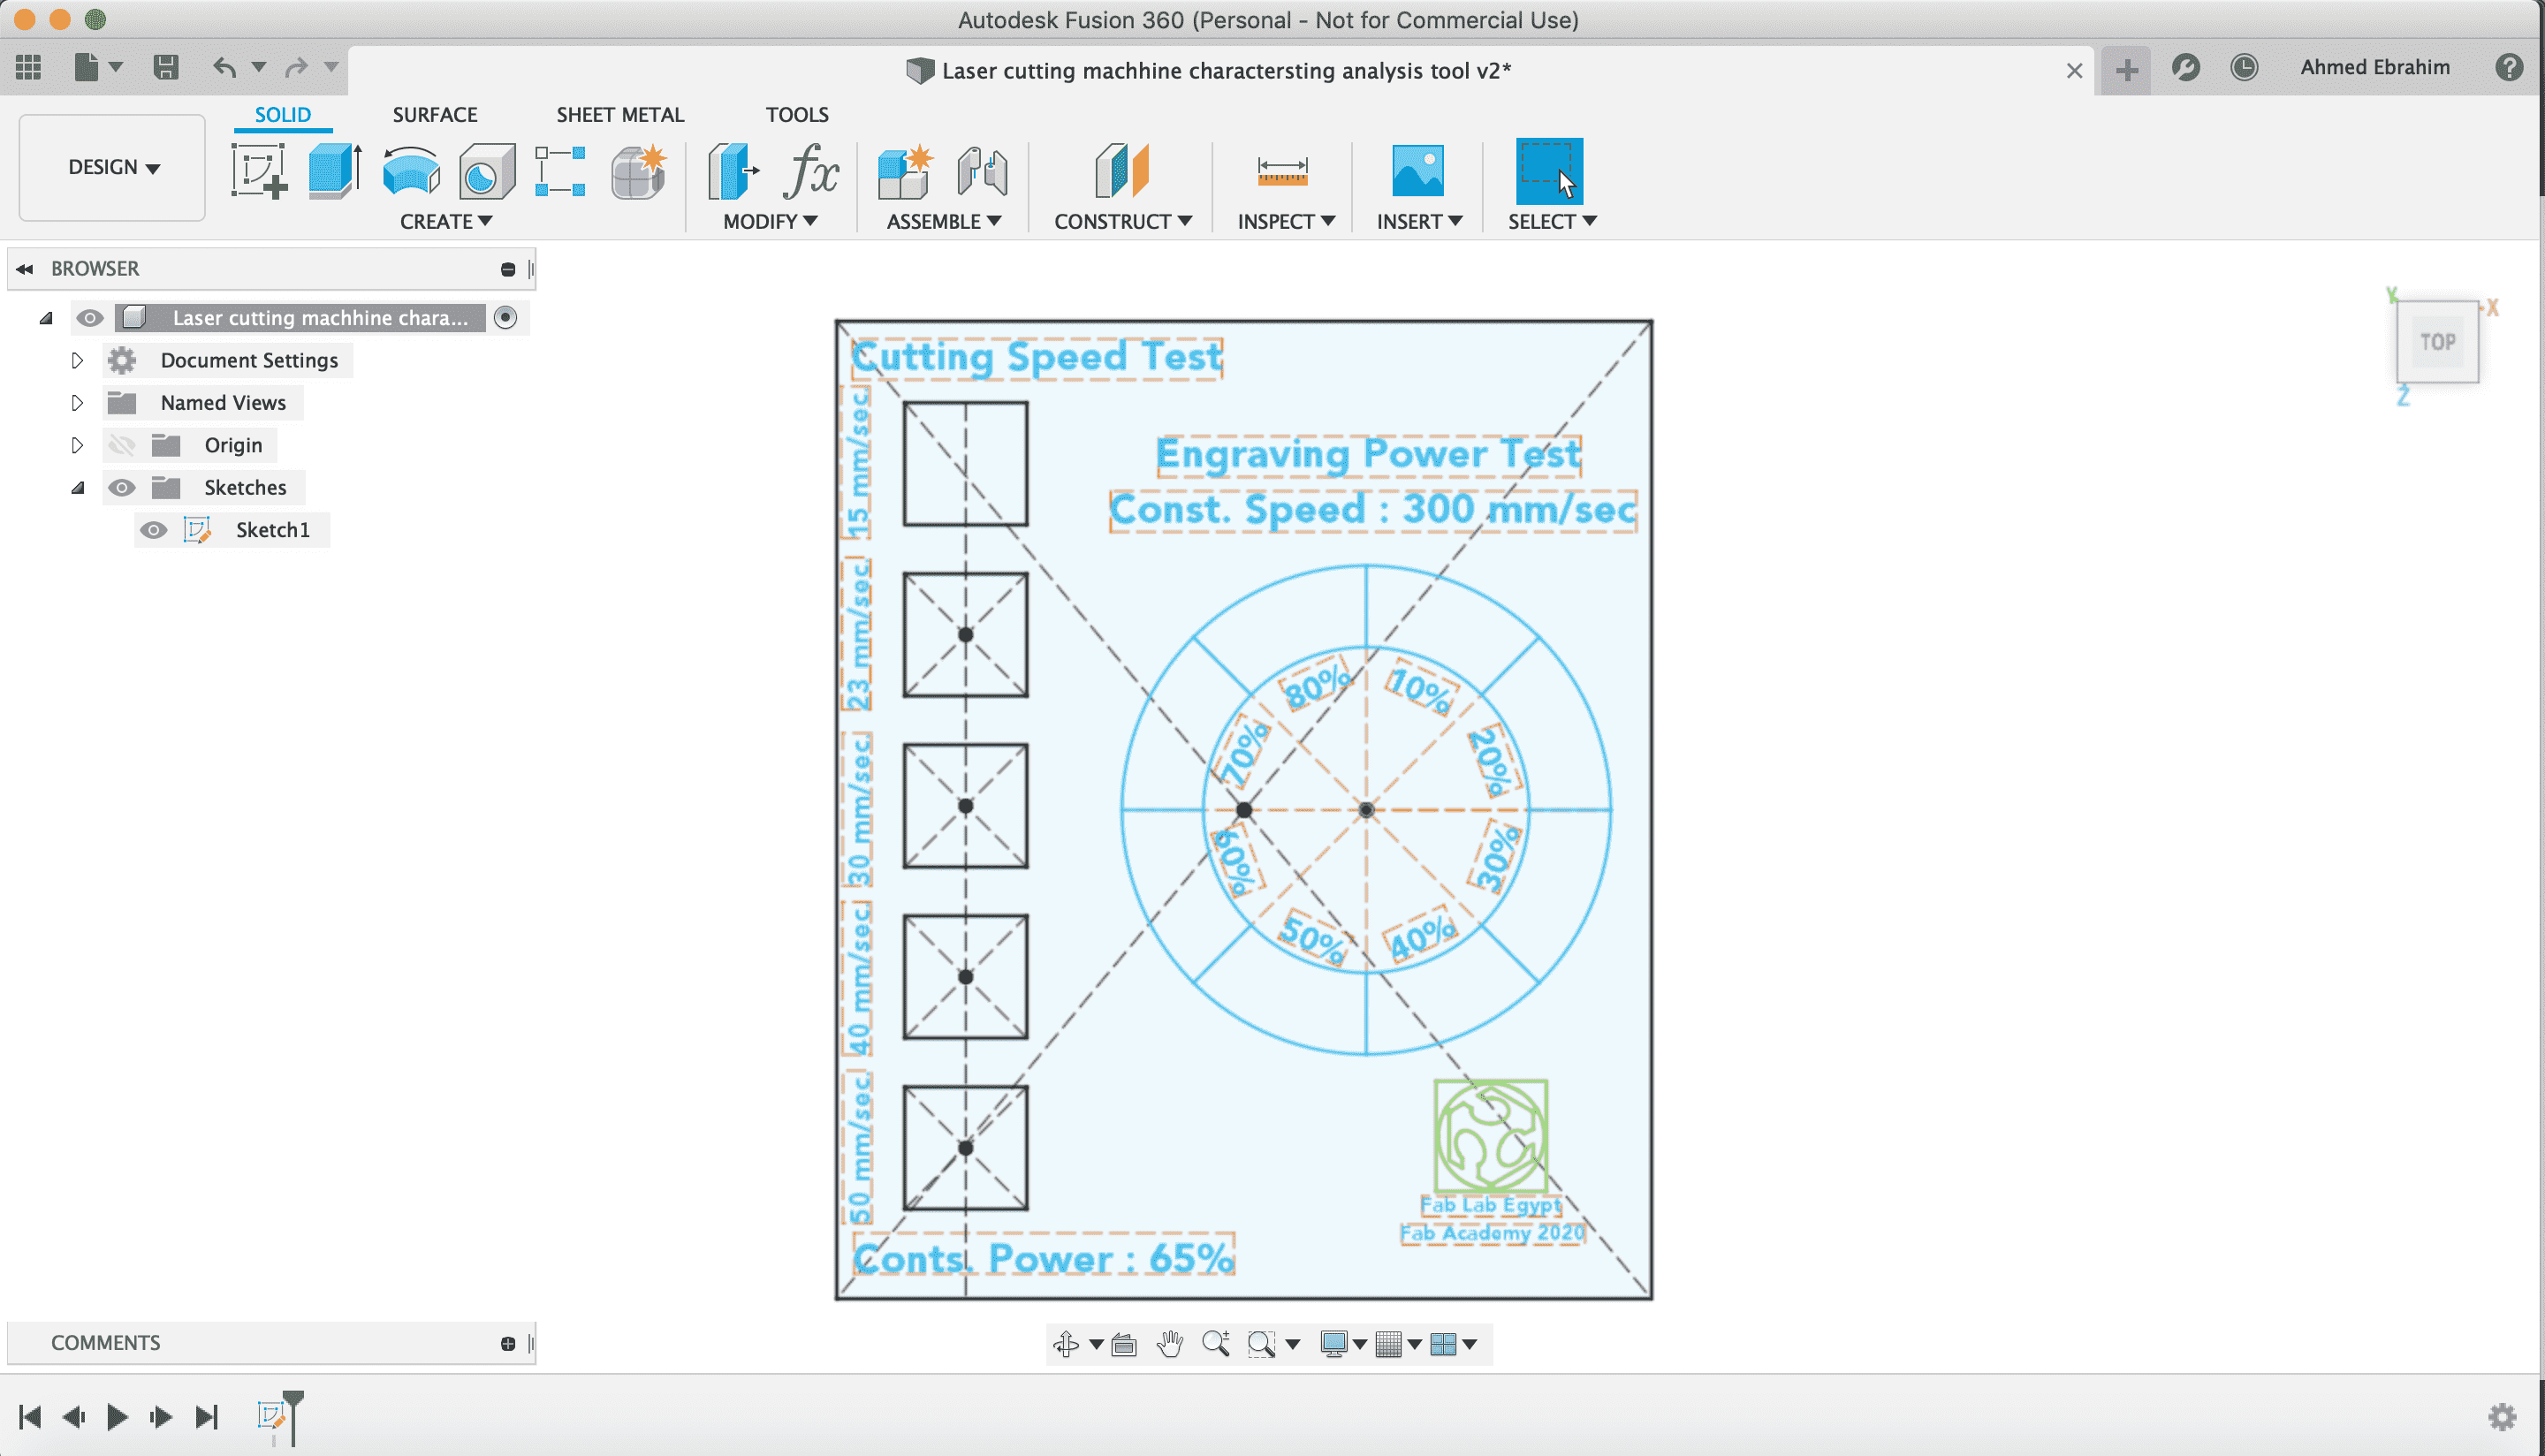The image size is (2545, 1456).
Task: Toggle visibility of top-level design component
Action: 87,316
